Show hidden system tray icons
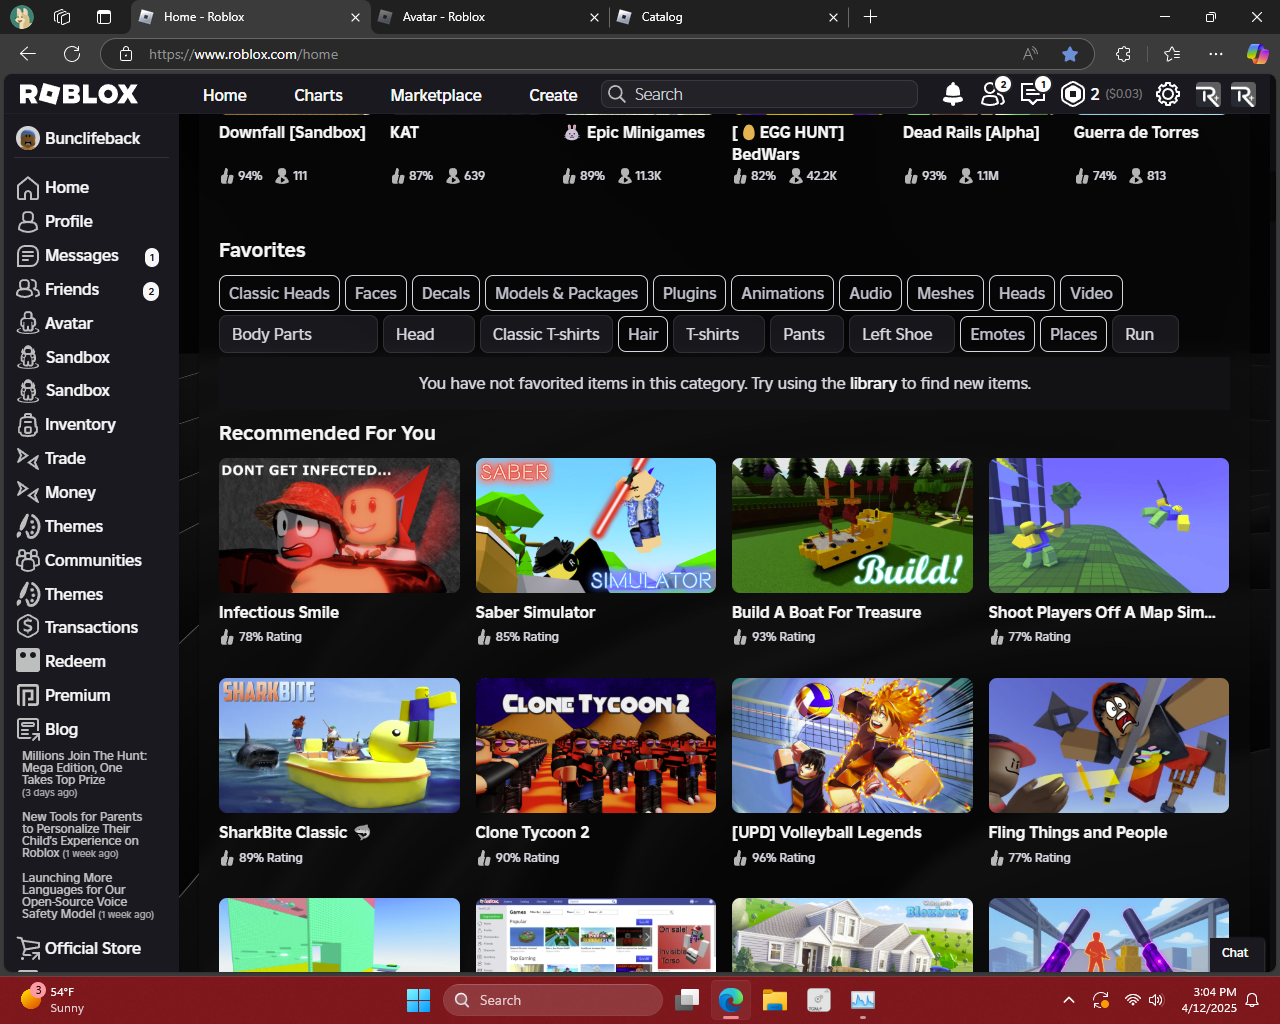The image size is (1280, 1024). (1069, 1000)
